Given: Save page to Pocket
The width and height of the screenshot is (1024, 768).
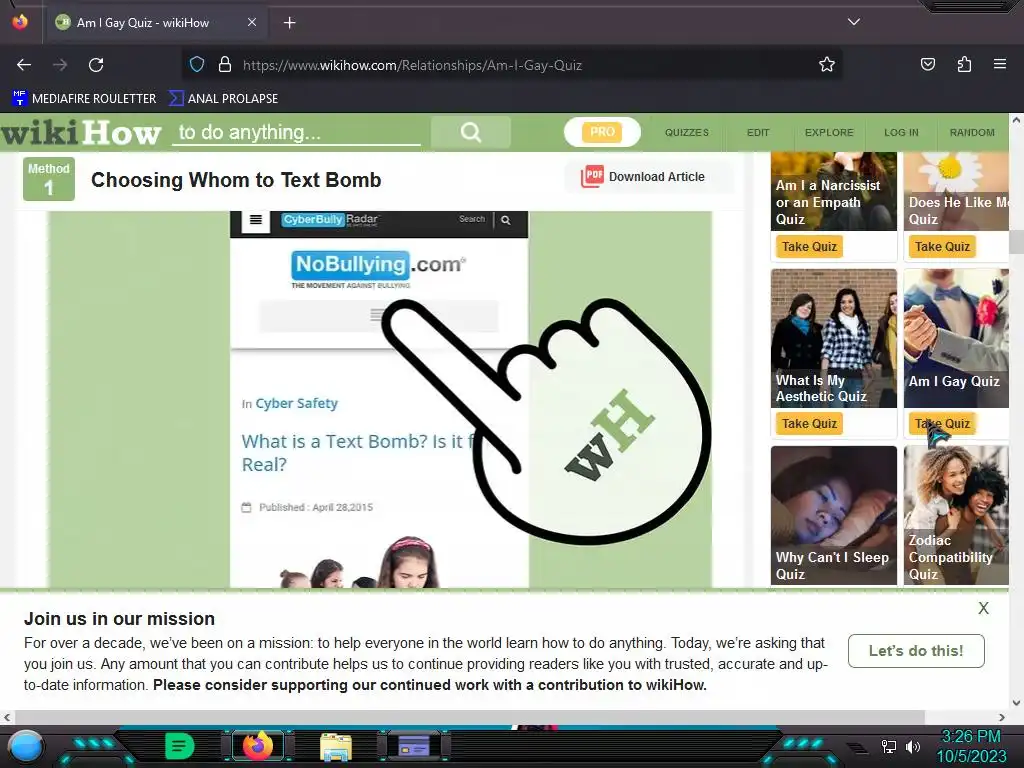Looking at the screenshot, I should (x=927, y=65).
